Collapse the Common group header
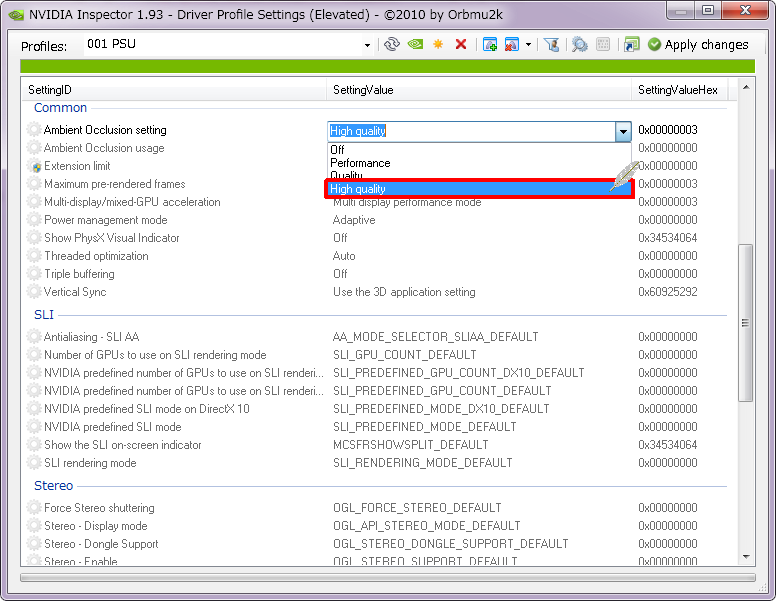This screenshot has width=776, height=601. [60, 108]
